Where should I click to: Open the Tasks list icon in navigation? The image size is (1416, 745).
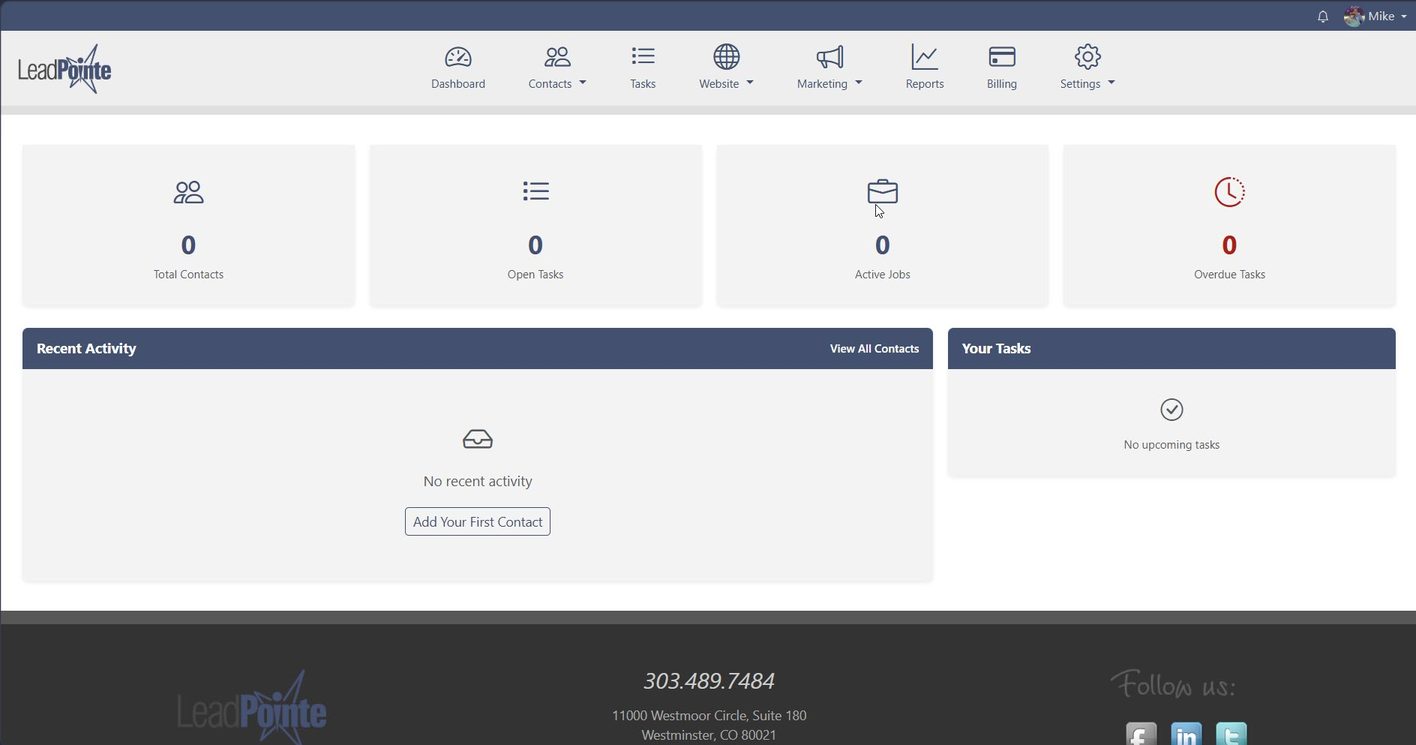(x=643, y=57)
